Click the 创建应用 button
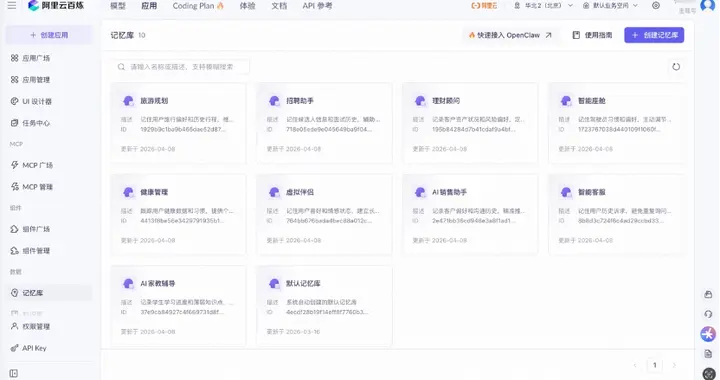Screen dimensions: 720x380 [x=49, y=35]
